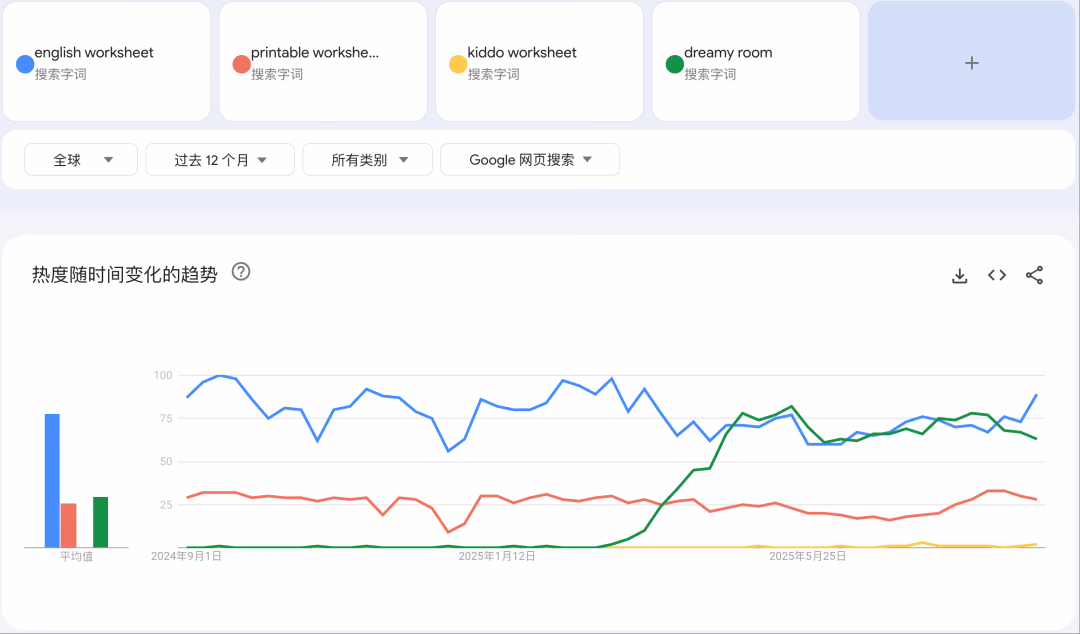Click the 75 y-axis value label

165,418
